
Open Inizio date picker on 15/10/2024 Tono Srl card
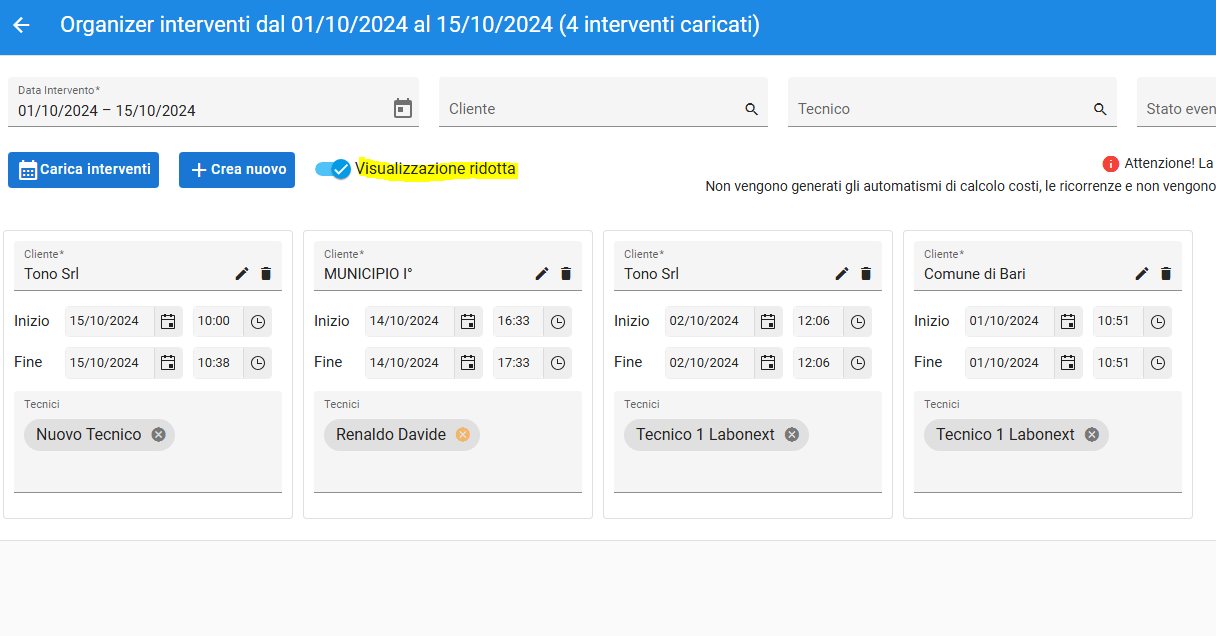click(168, 321)
